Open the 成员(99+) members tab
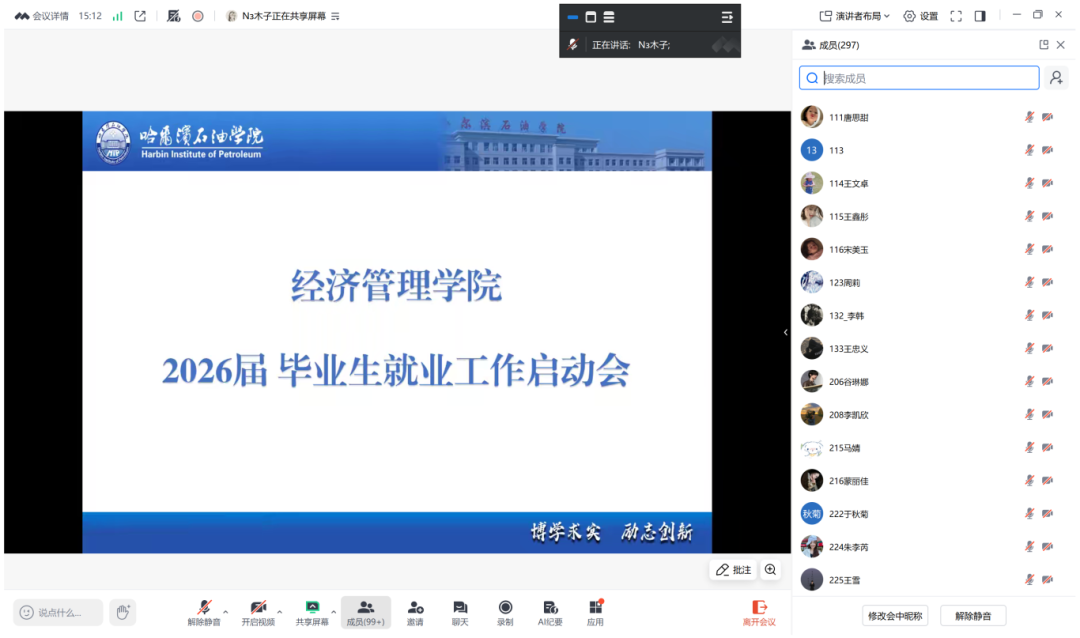Viewport: 1080px width, 638px height. click(365, 612)
